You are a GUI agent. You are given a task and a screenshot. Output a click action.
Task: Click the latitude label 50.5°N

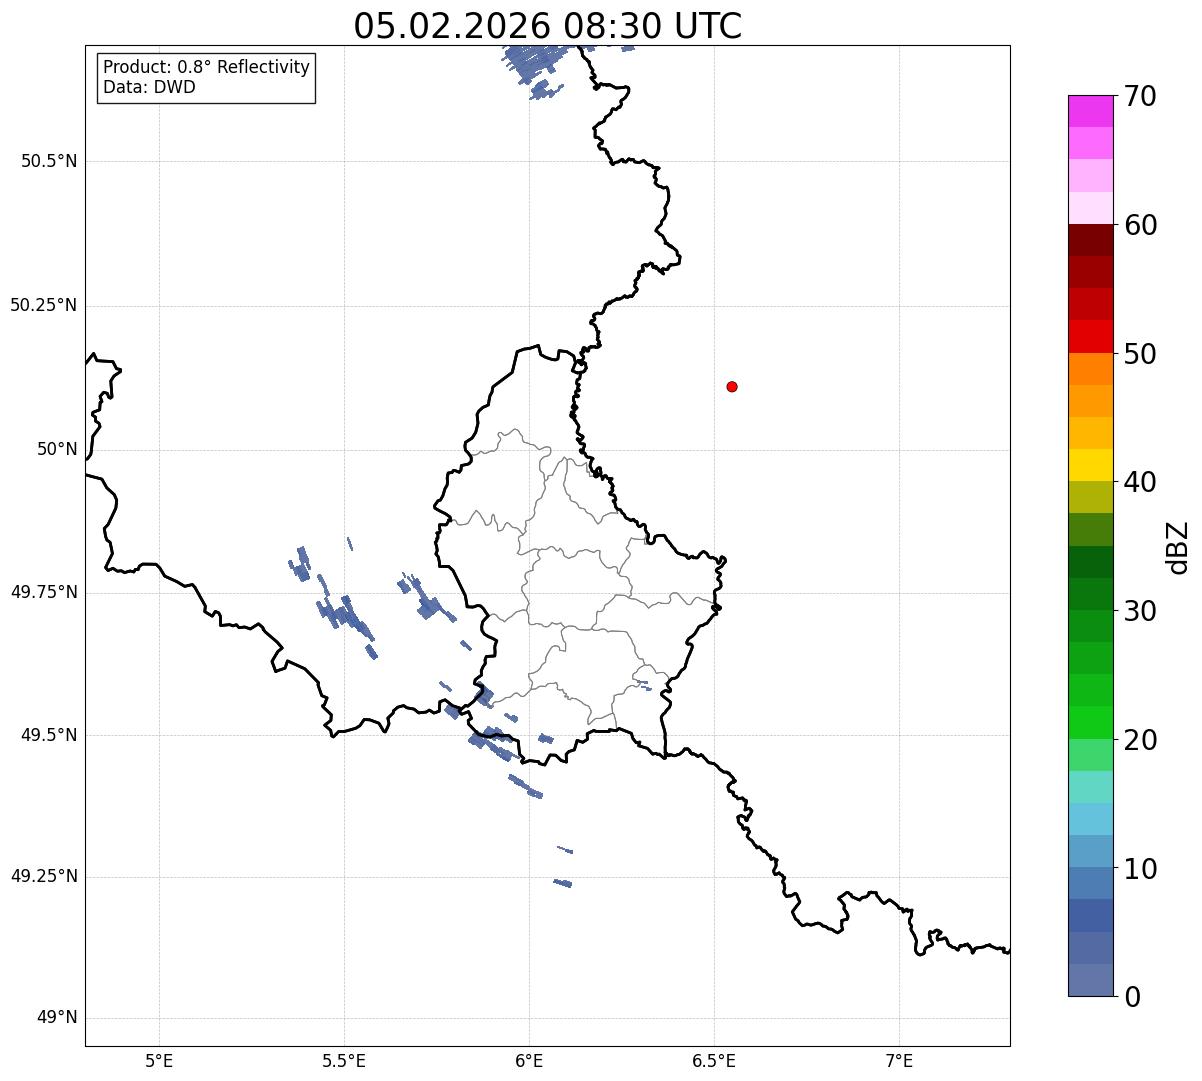click(49, 161)
